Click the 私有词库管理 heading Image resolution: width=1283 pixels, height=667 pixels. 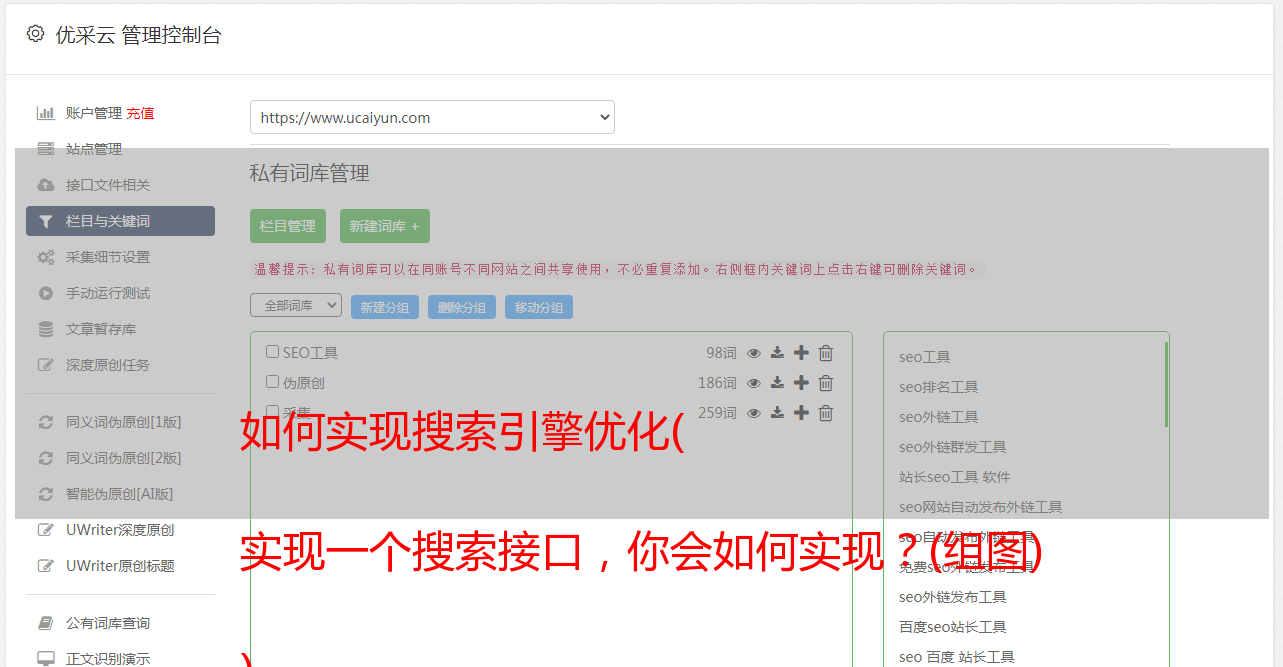(x=310, y=173)
